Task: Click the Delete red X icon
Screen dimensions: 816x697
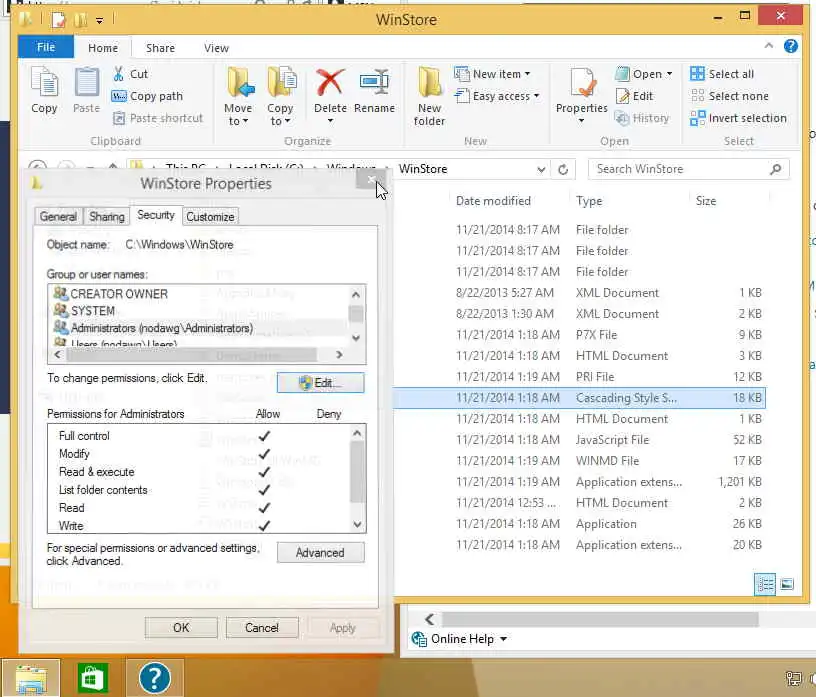Action: (330, 83)
